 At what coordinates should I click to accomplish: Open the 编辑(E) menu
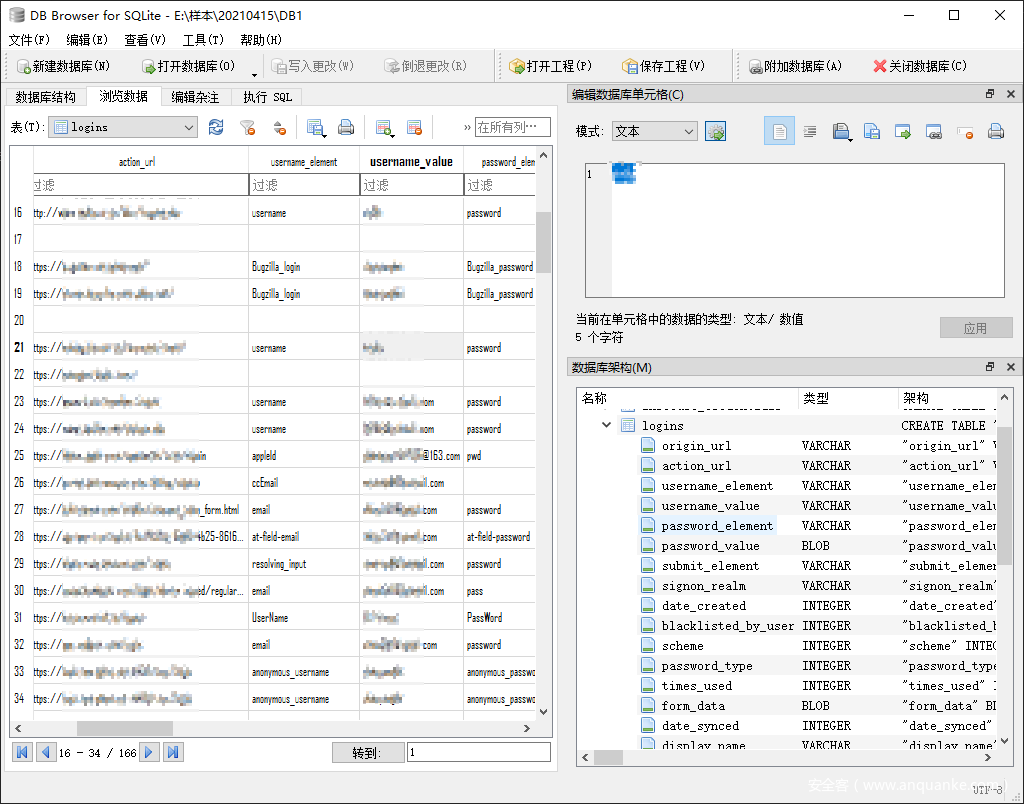pos(87,40)
